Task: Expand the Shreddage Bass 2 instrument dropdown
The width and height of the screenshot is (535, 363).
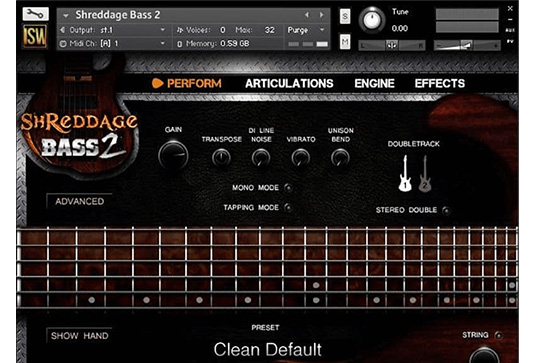Action: tap(66, 15)
